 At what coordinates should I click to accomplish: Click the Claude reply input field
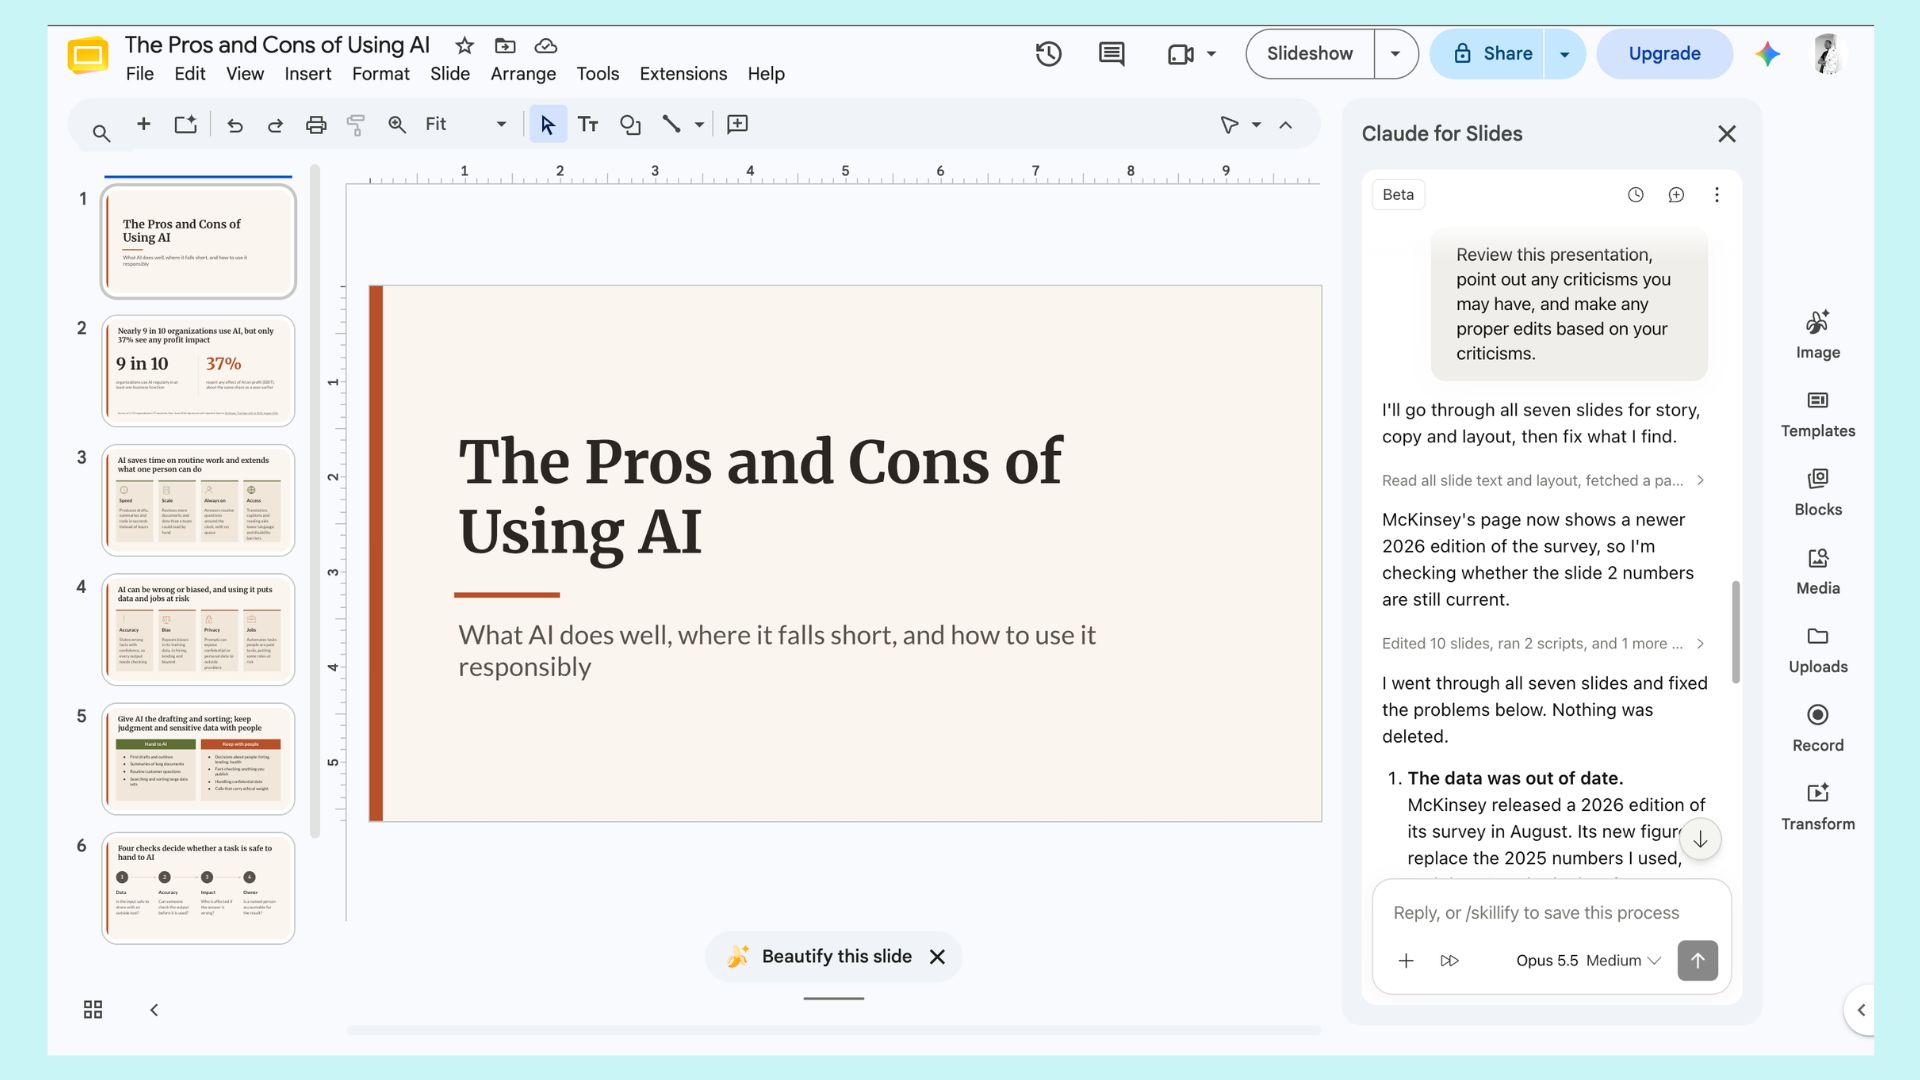tap(1550, 913)
